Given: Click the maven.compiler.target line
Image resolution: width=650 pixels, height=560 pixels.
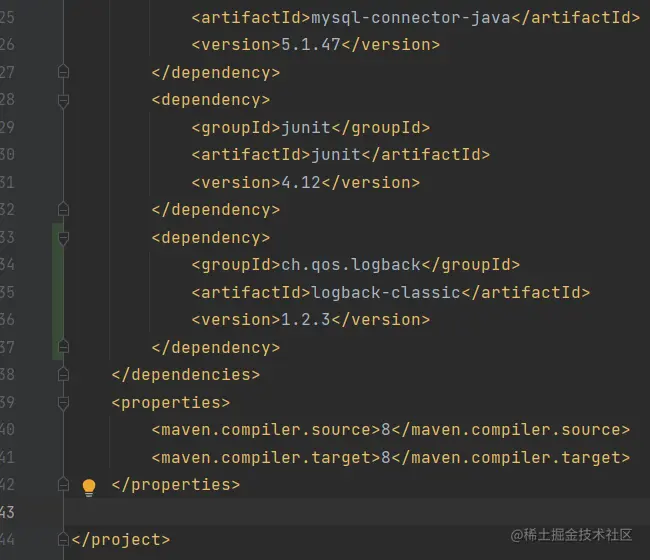Looking at the screenshot, I should click(x=390, y=458).
